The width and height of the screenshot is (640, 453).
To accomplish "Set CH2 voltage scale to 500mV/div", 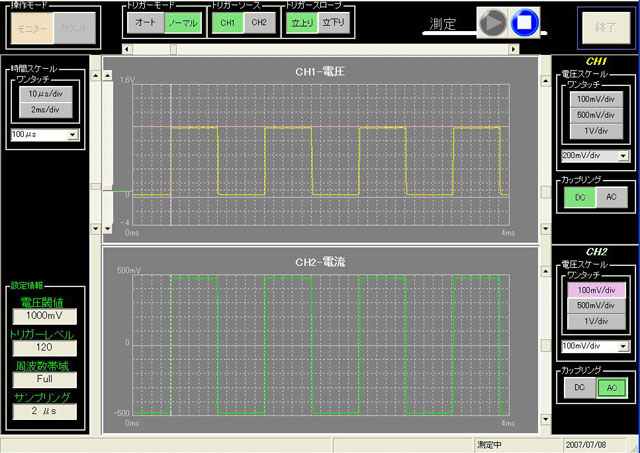I will point(596,306).
